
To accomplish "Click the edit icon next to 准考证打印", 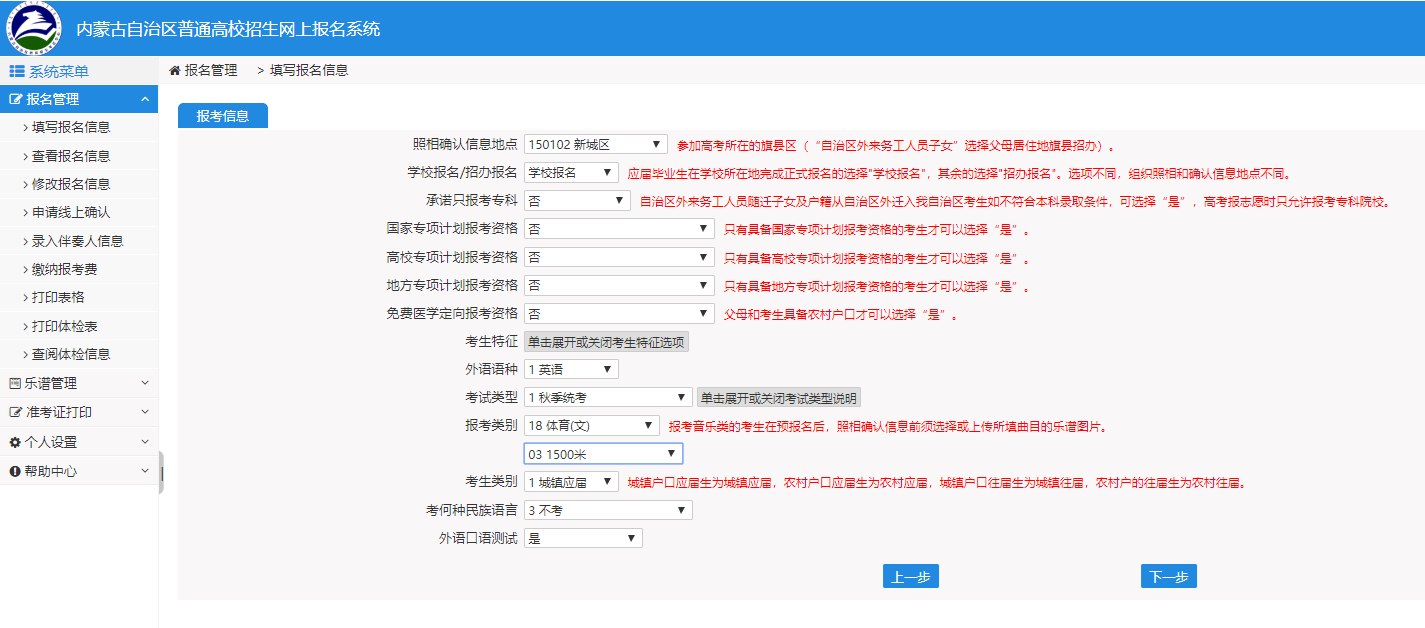I will pos(15,412).
